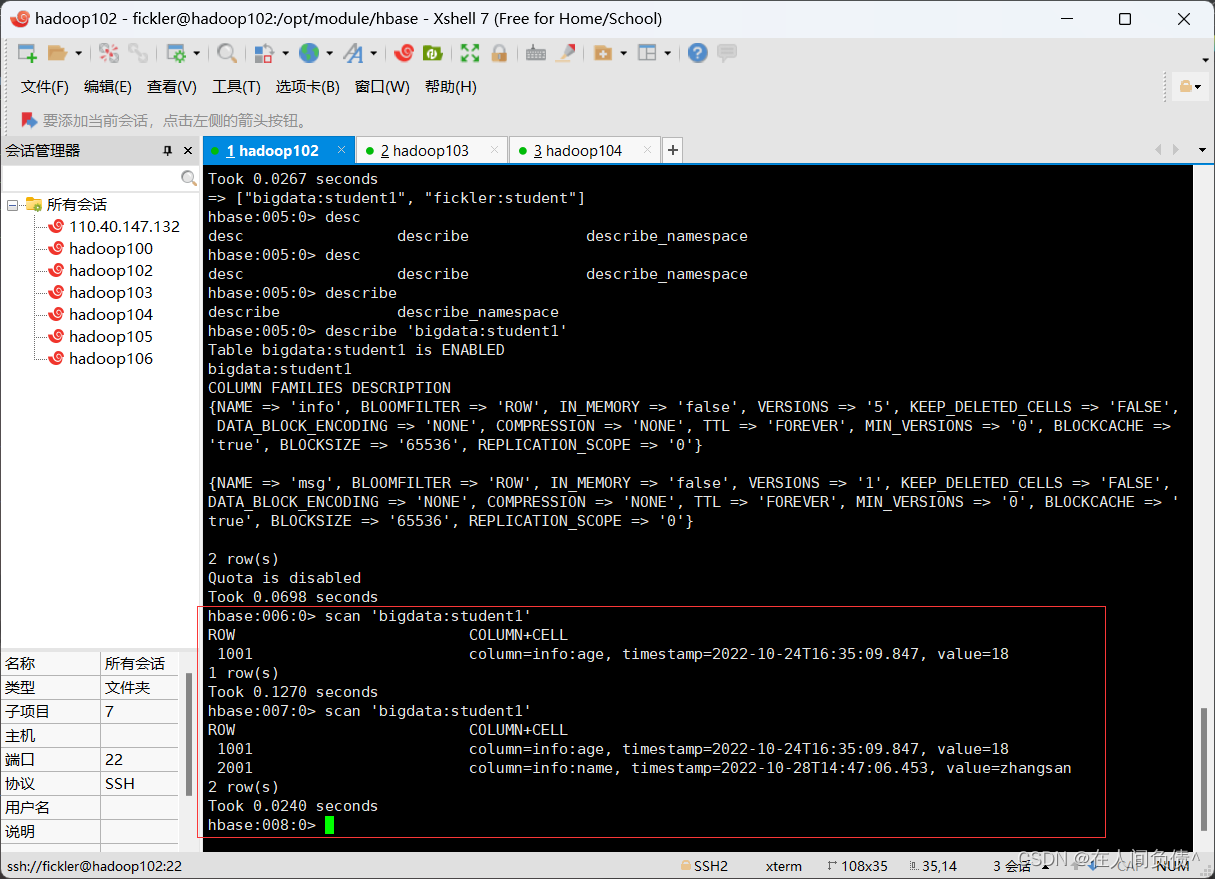Select hadoop100 session in tree
Image resolution: width=1215 pixels, height=879 pixels.
pos(111,248)
